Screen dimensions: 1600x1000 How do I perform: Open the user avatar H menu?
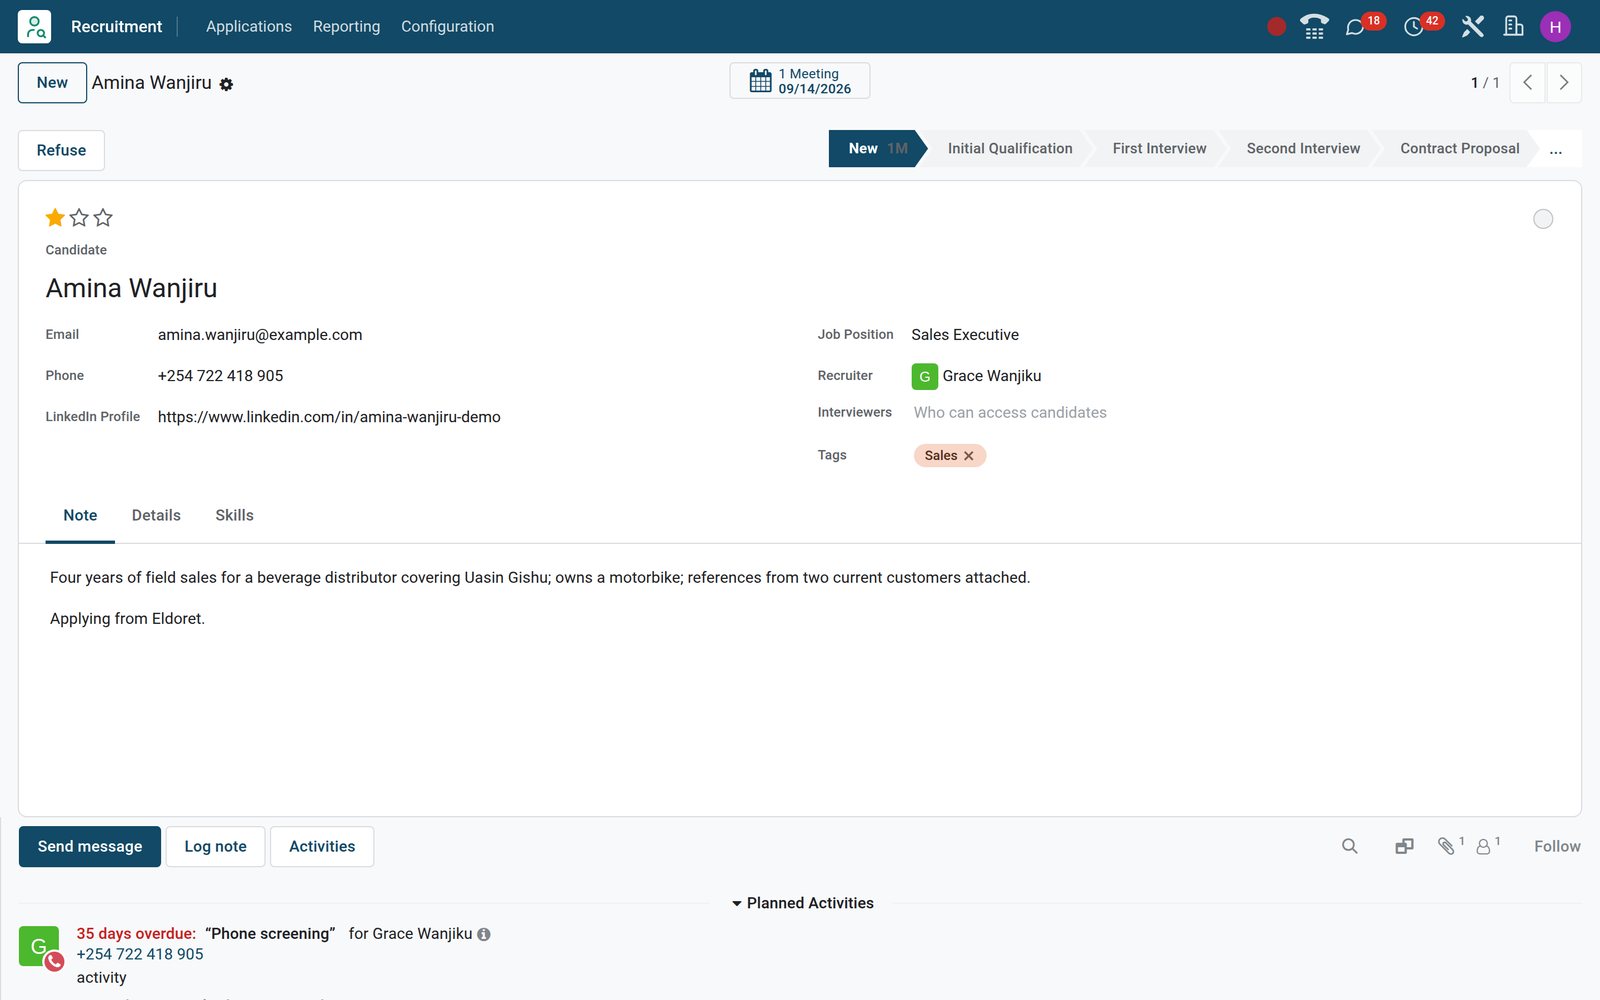pyautogui.click(x=1555, y=27)
